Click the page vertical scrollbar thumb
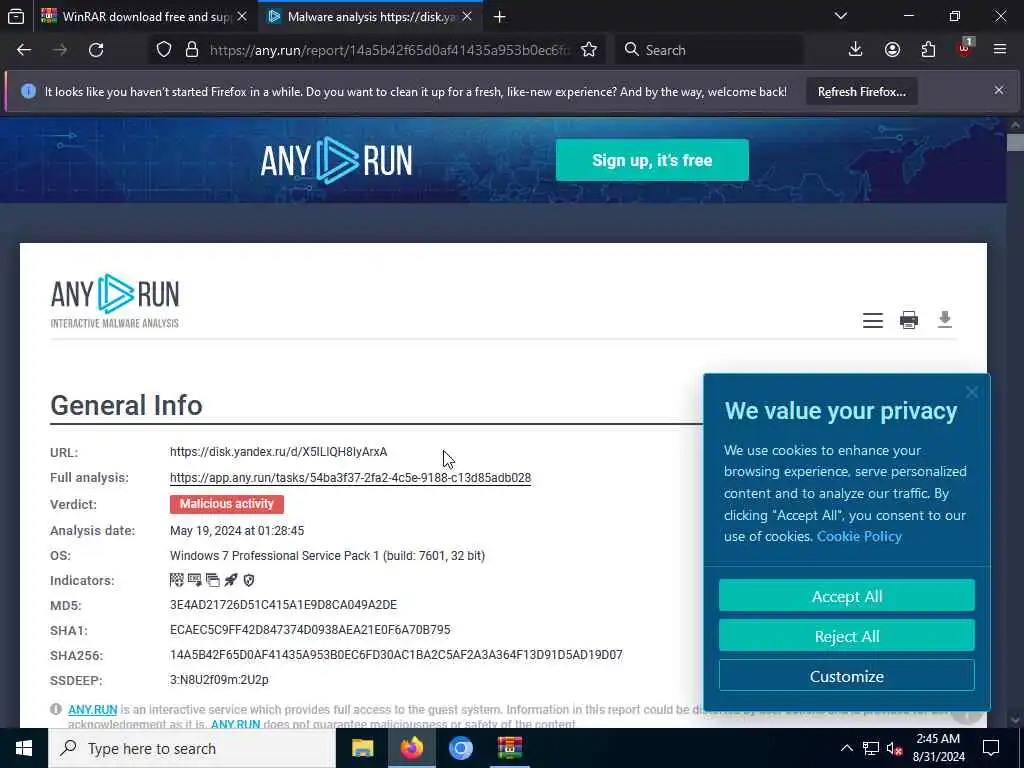 point(1015,142)
